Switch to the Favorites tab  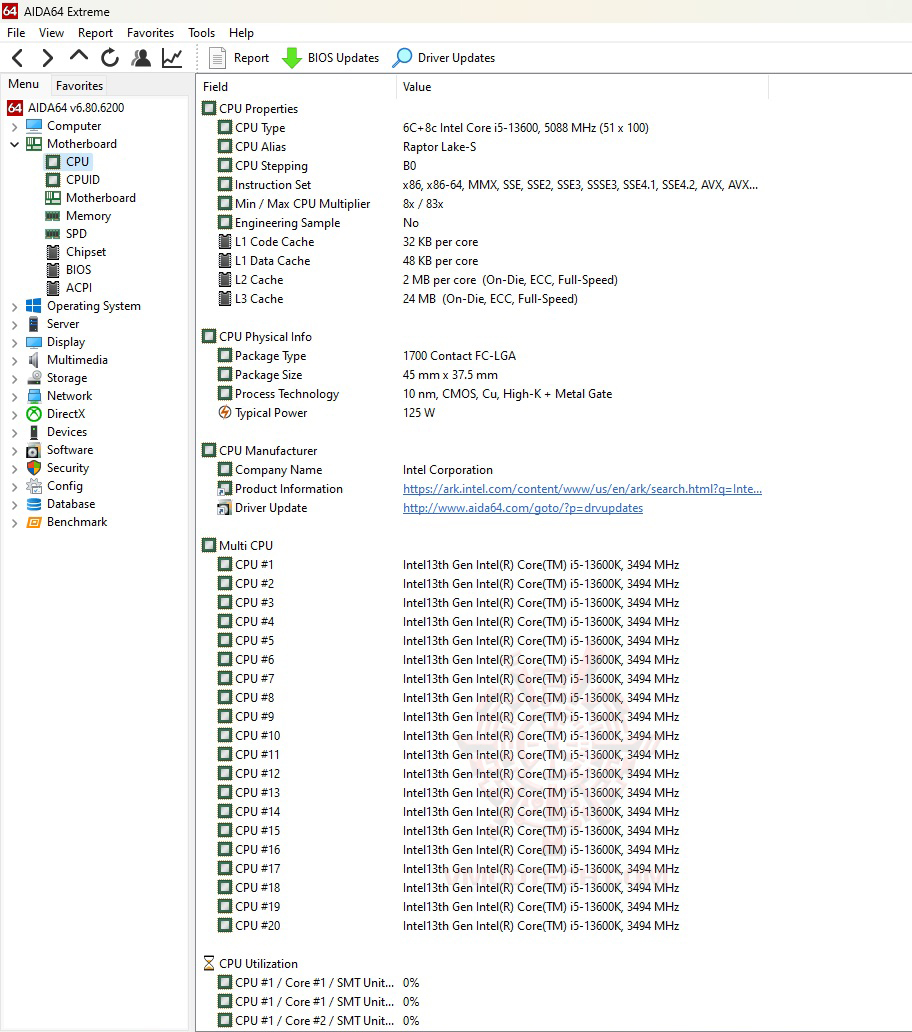[80, 86]
